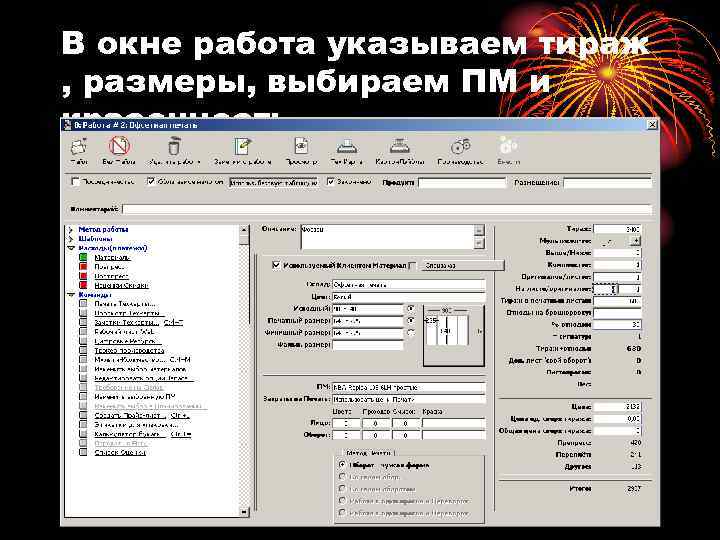Click the Создать Прайс-лист link
This screenshot has height=540, width=720.
pyautogui.click(x=130, y=416)
